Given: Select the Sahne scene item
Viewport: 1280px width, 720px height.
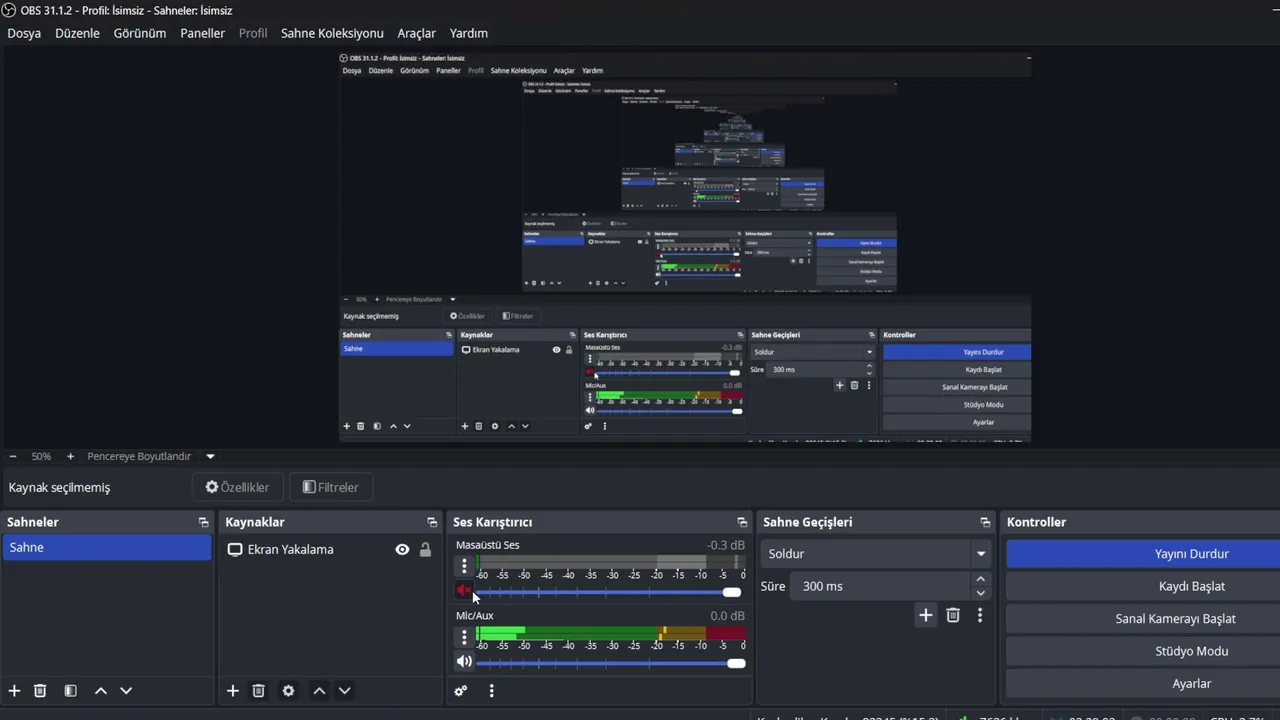Looking at the screenshot, I should (x=107, y=548).
